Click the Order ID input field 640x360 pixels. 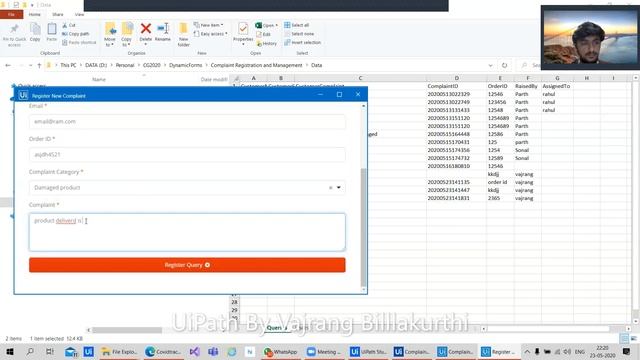pos(187,155)
